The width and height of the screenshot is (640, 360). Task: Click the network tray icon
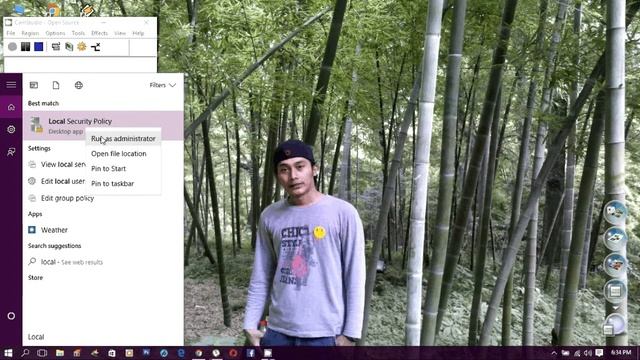pos(577,353)
